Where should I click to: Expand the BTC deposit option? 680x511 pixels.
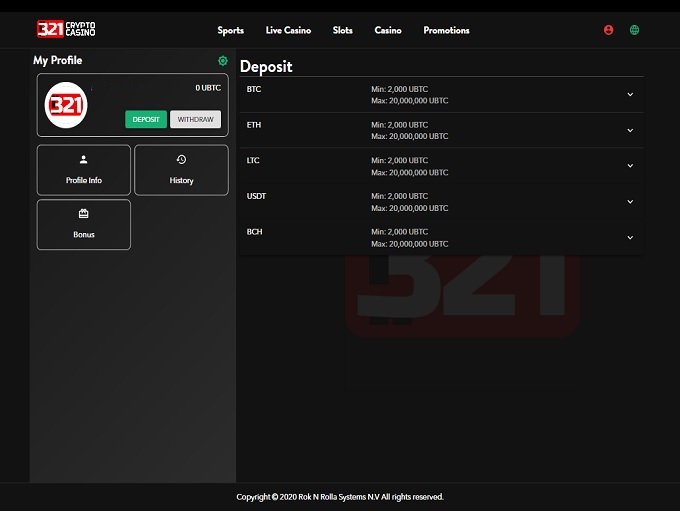630,94
